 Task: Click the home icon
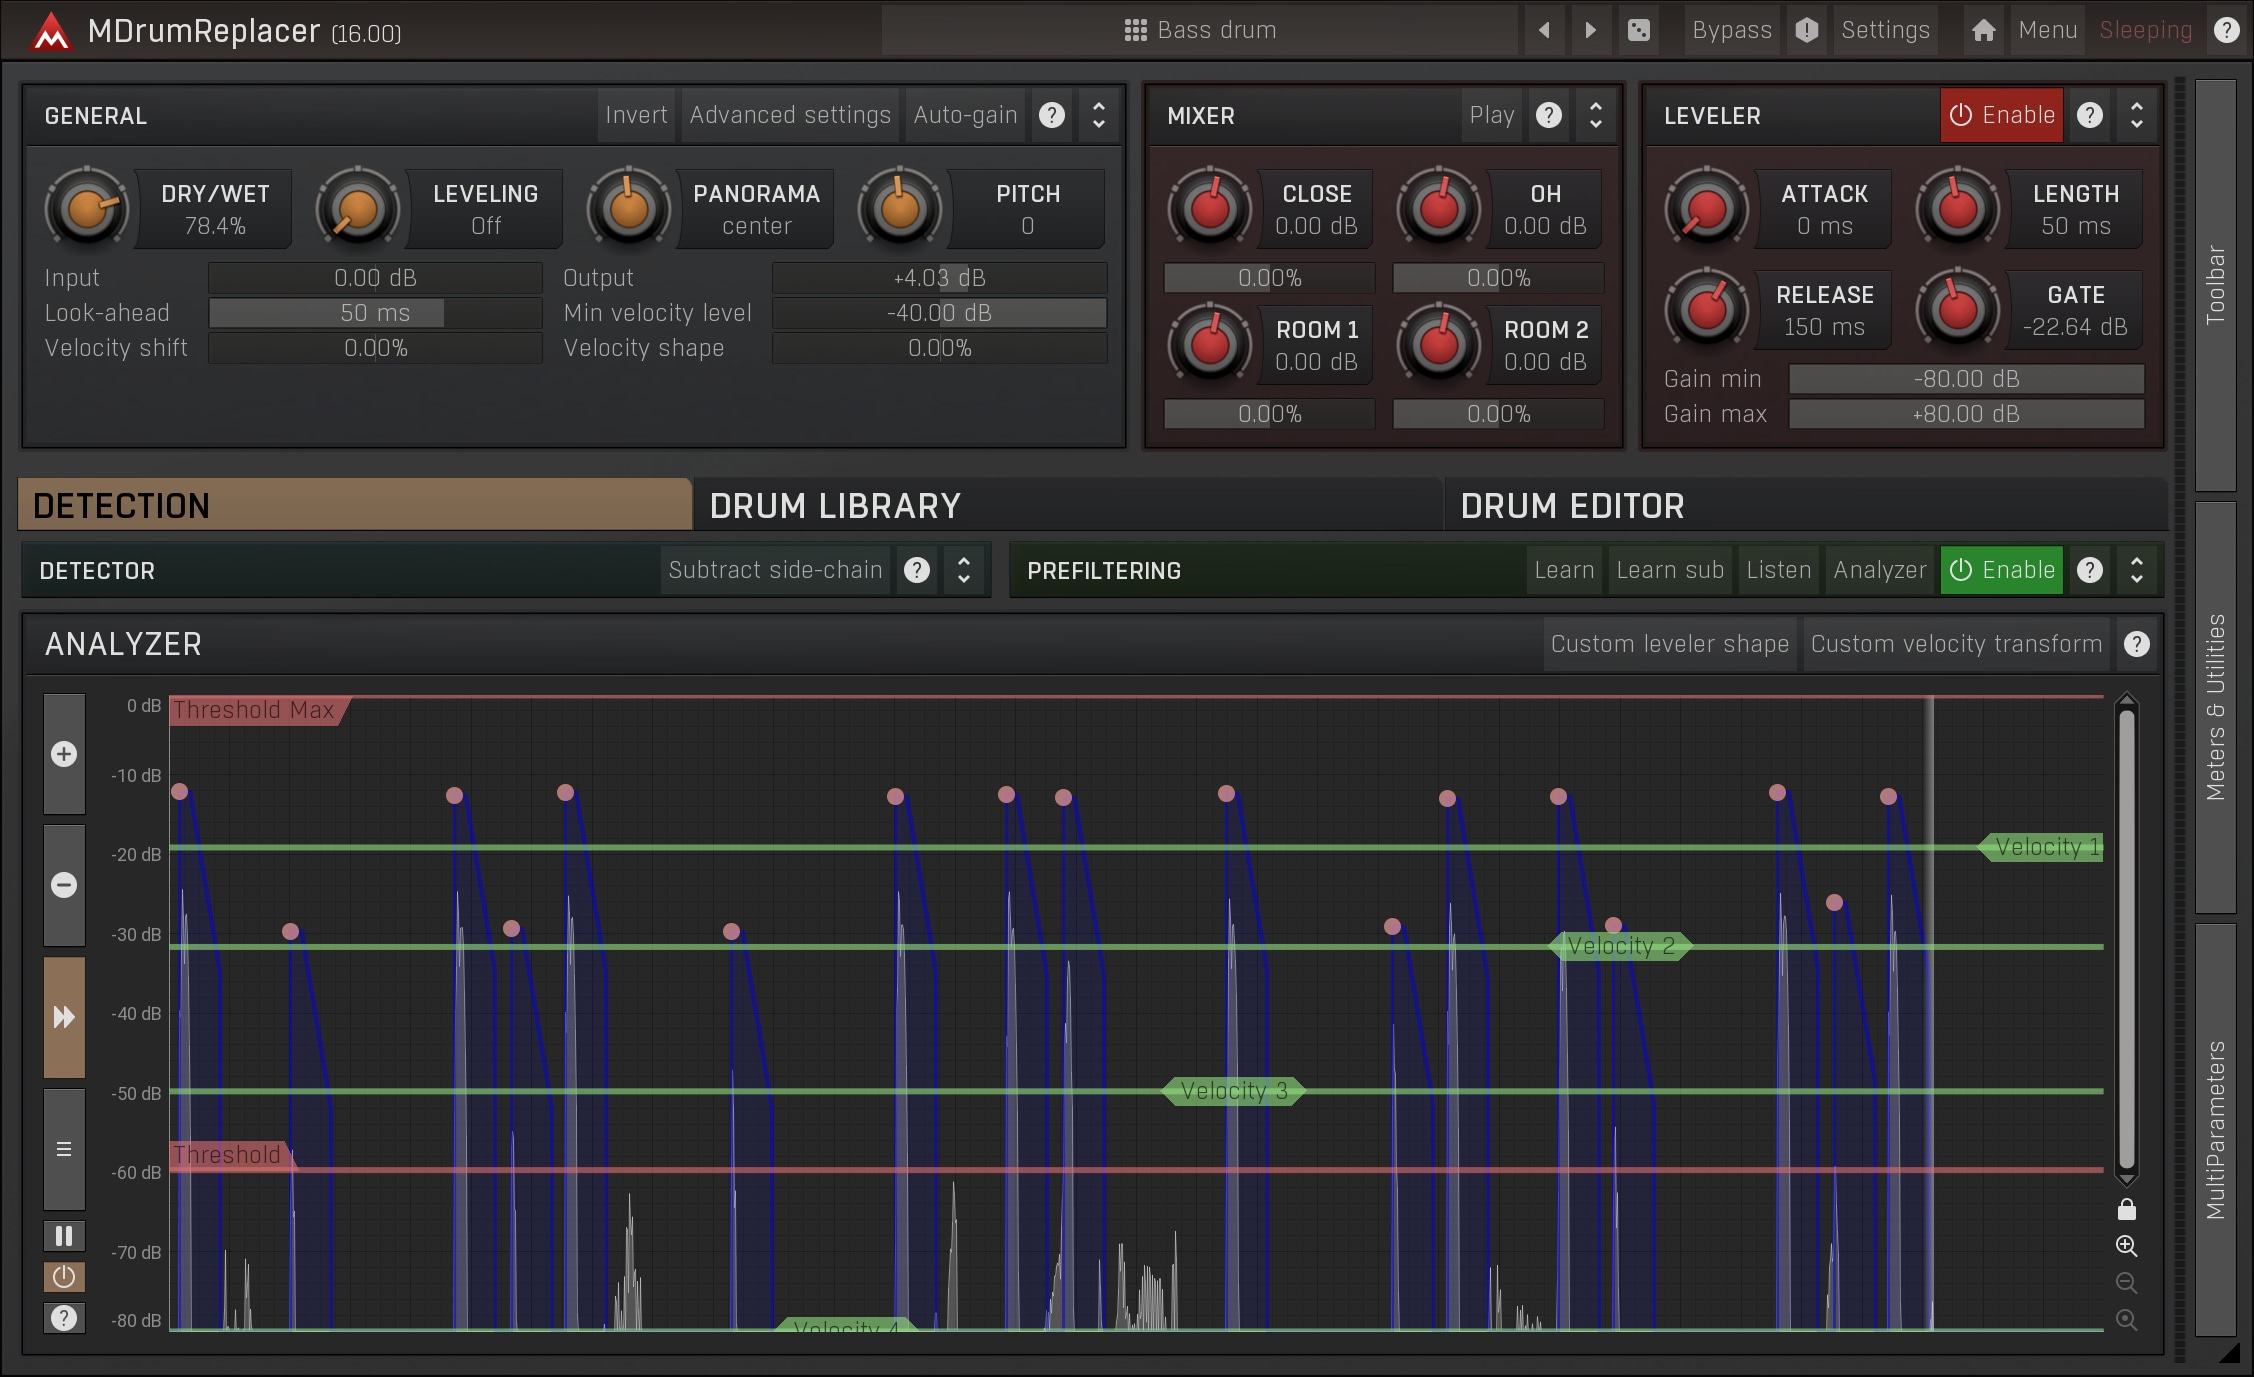(1984, 30)
